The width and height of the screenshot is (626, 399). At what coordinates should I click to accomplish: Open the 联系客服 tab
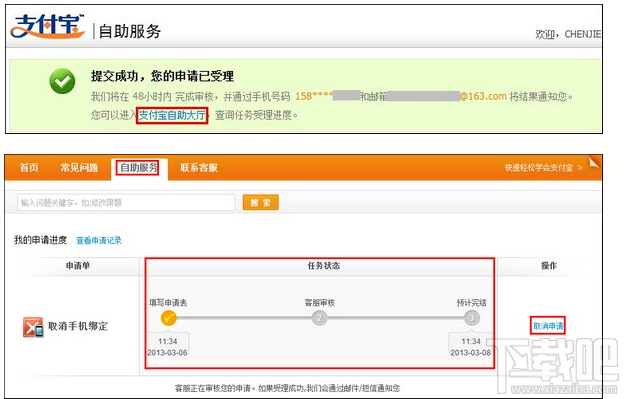(199, 168)
